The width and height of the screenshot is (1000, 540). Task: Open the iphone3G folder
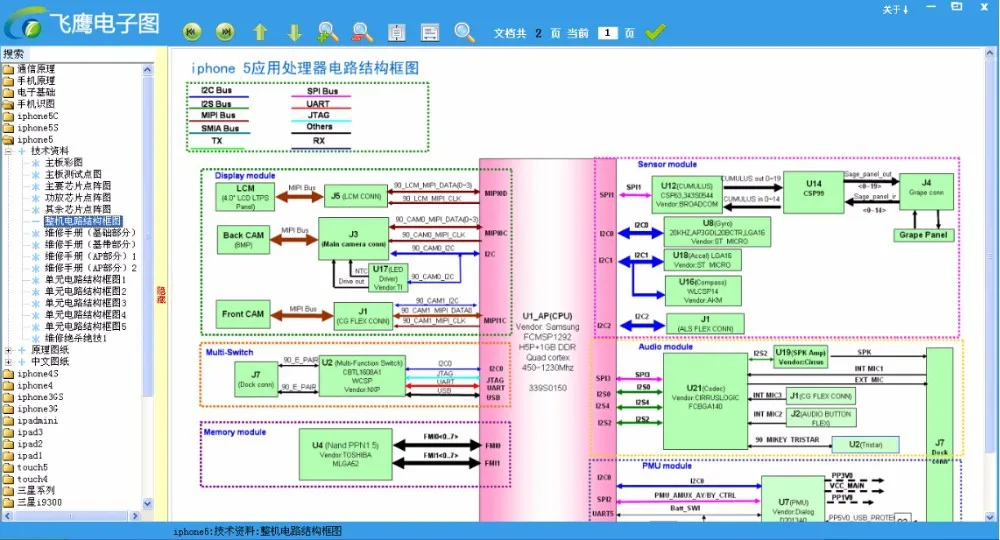point(37,409)
